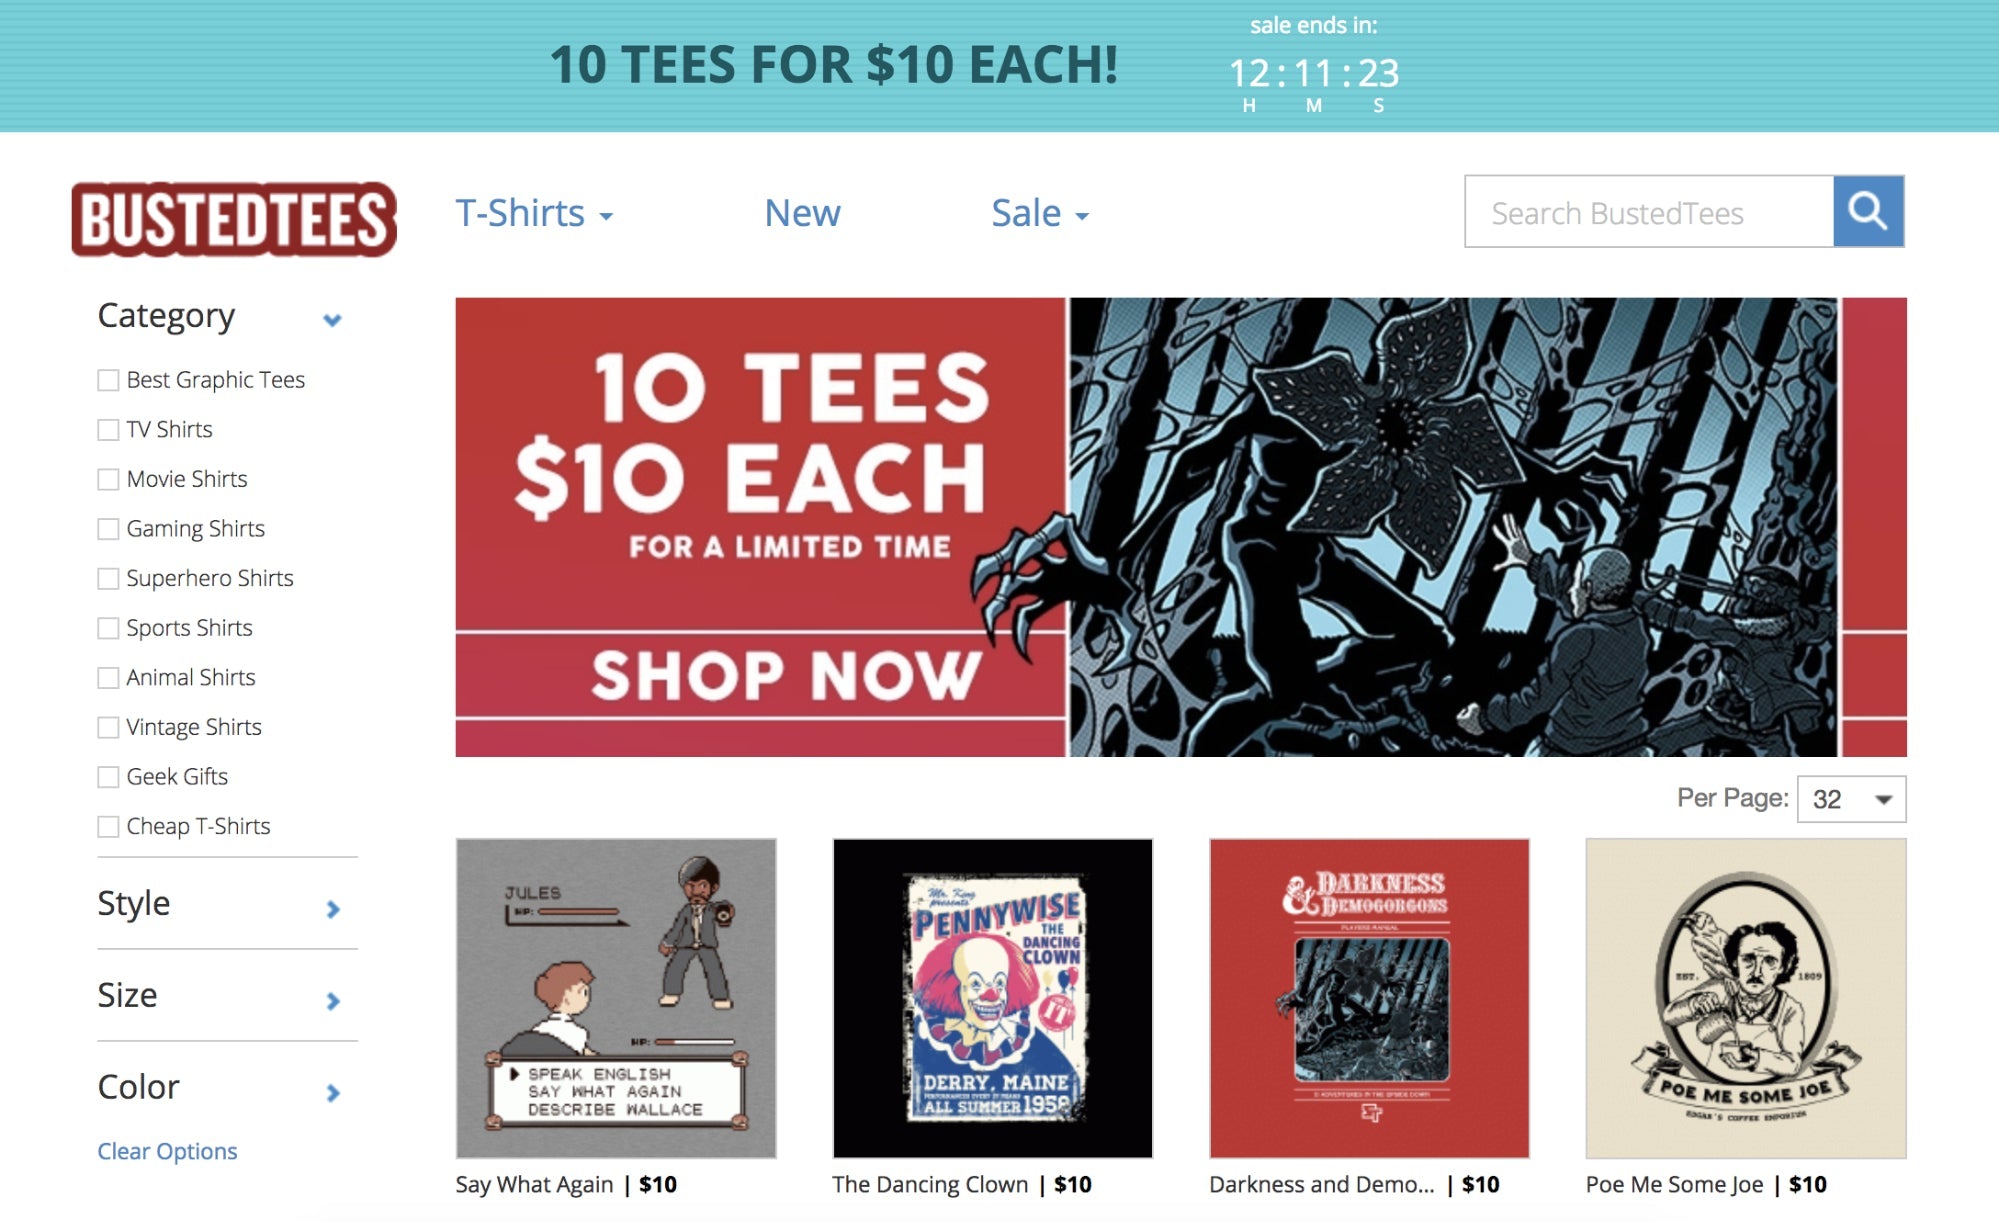Image resolution: width=1999 pixels, height=1222 pixels.
Task: Click the BustedTees logo
Action: (234, 219)
